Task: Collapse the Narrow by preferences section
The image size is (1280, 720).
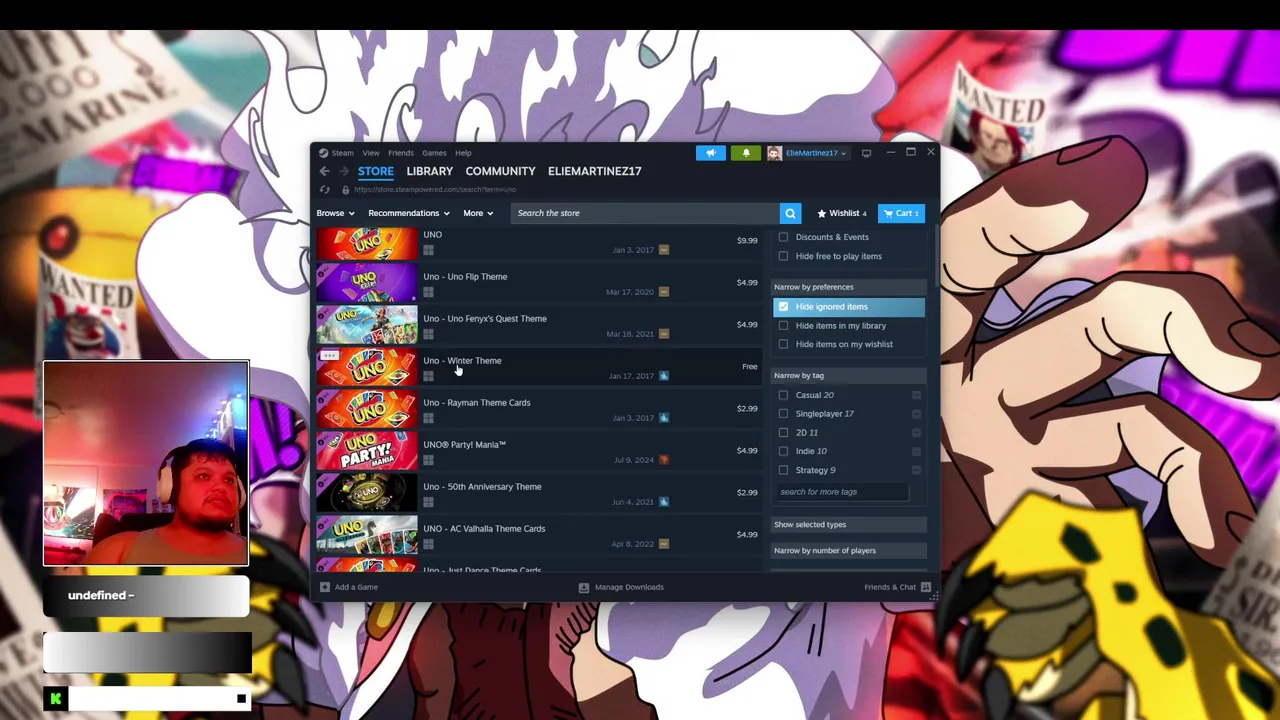Action: coord(849,287)
